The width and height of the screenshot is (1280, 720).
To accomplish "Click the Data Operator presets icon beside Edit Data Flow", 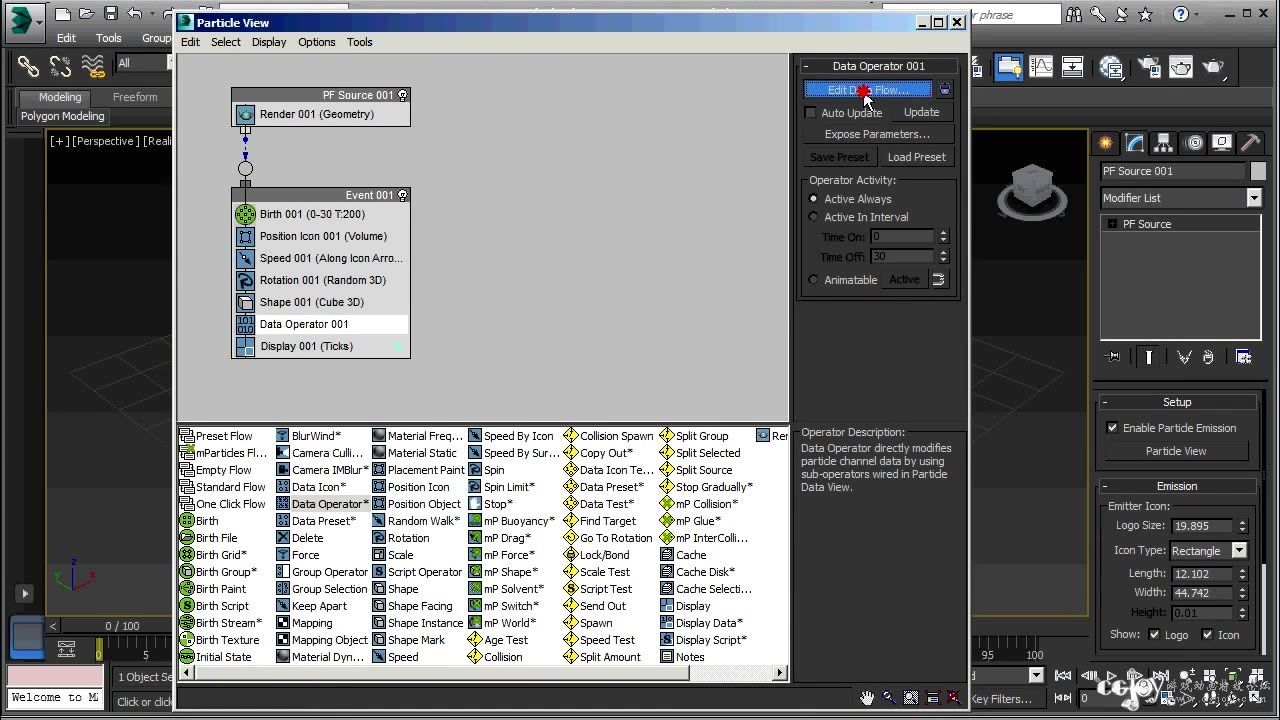I will (945, 89).
